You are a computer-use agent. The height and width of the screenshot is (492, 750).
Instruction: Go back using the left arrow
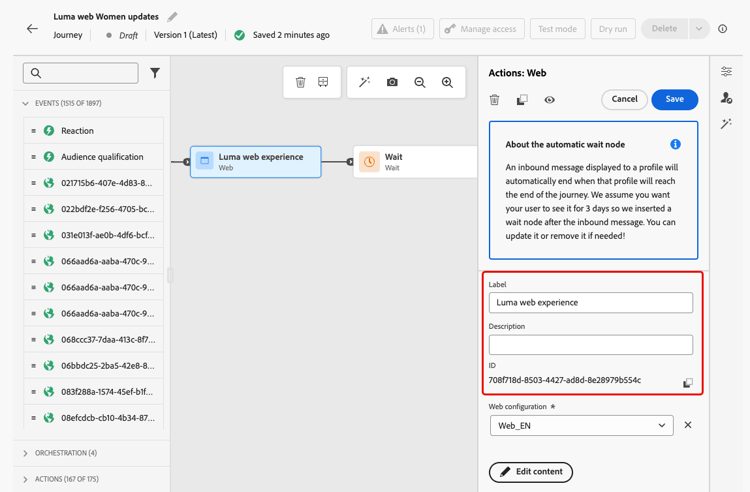click(32, 29)
